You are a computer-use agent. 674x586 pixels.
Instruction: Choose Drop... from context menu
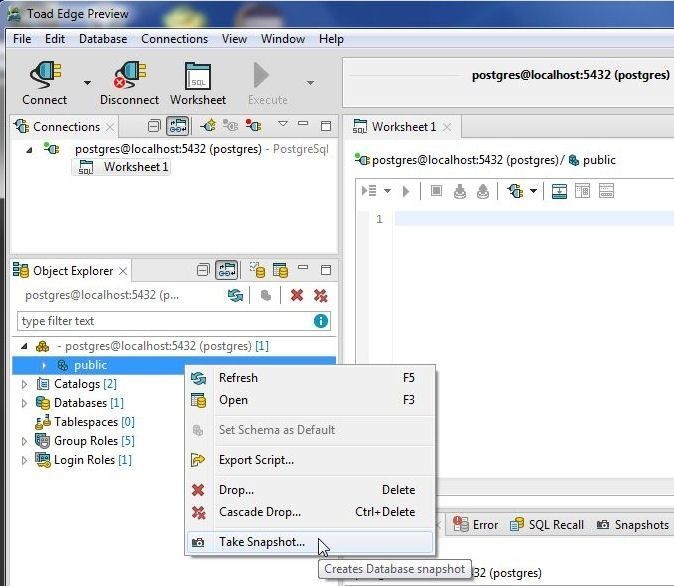pos(310,490)
